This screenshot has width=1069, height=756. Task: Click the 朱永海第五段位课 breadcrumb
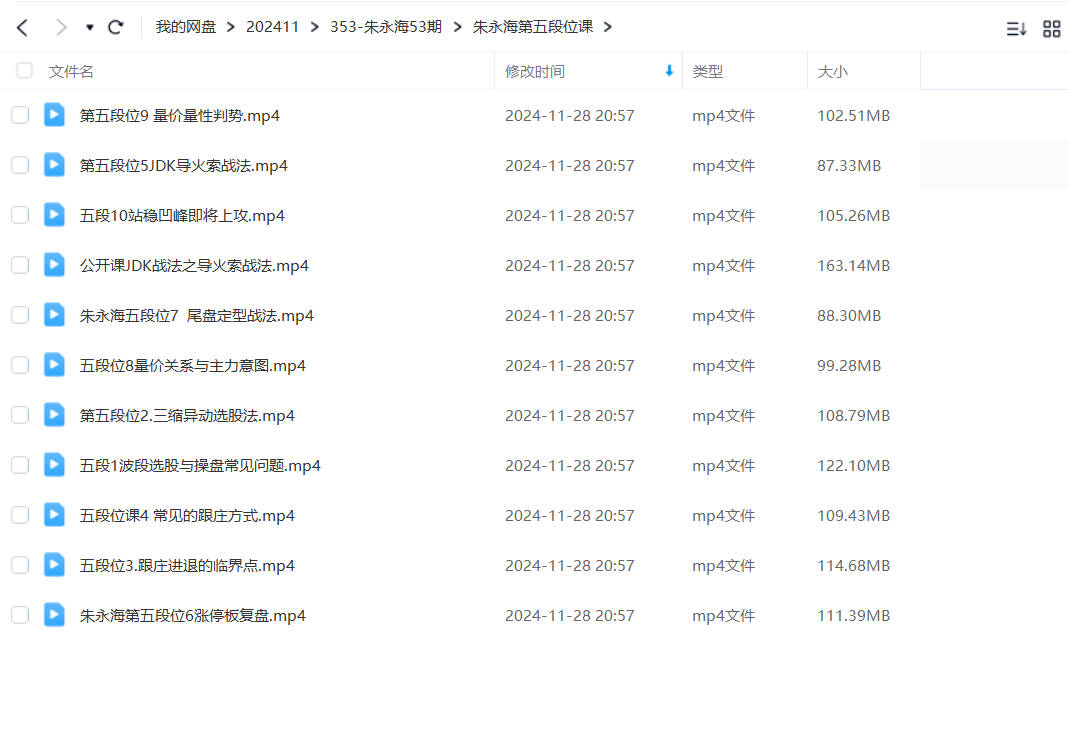(x=532, y=27)
